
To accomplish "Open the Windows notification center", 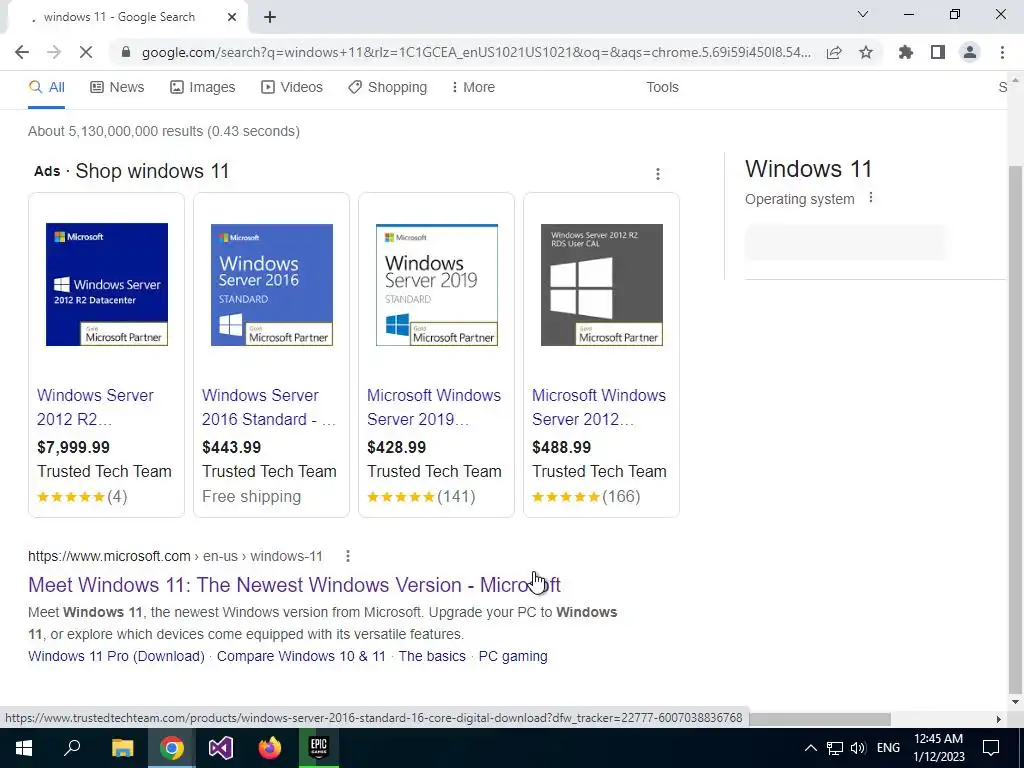I will (x=991, y=748).
